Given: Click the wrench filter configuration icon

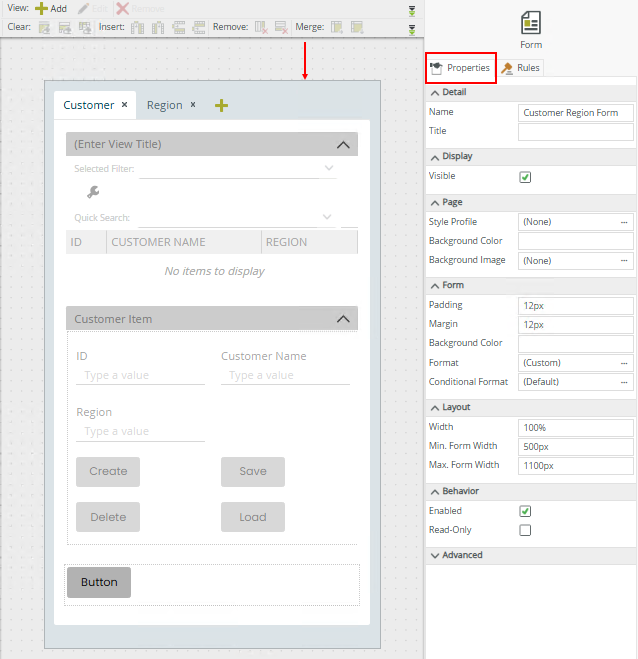Looking at the screenshot, I should (x=93, y=192).
